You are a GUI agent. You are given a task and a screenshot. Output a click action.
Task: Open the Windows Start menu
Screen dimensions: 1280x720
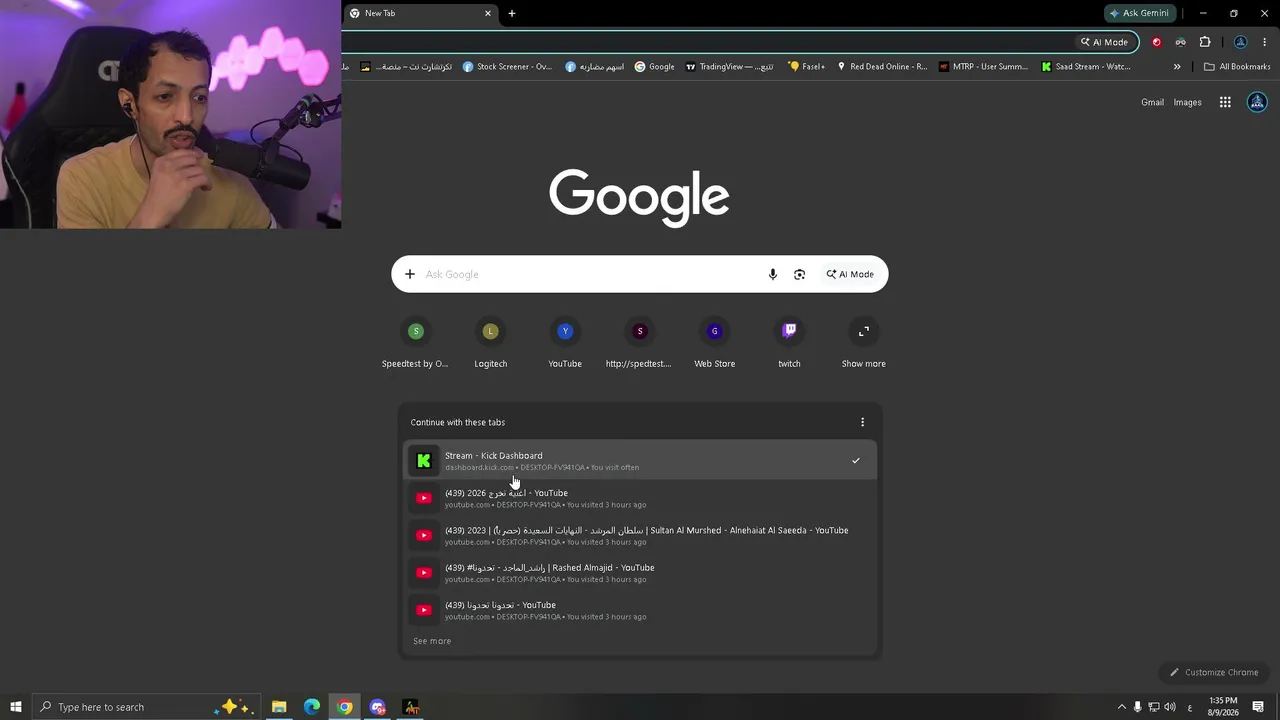tap(16, 707)
